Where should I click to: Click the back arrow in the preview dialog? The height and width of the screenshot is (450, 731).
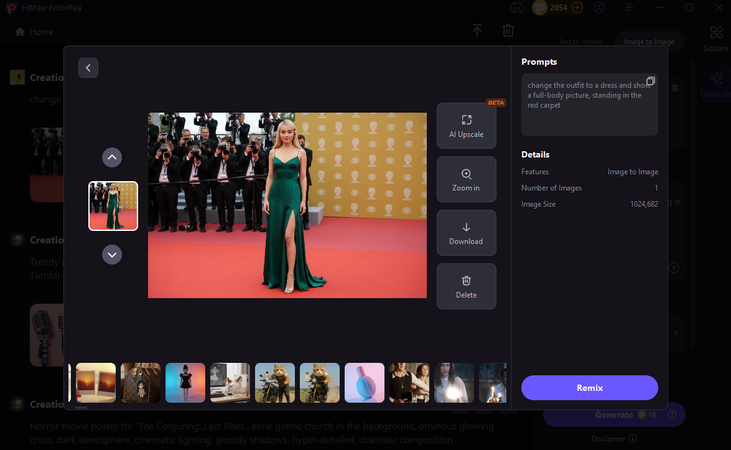(88, 68)
